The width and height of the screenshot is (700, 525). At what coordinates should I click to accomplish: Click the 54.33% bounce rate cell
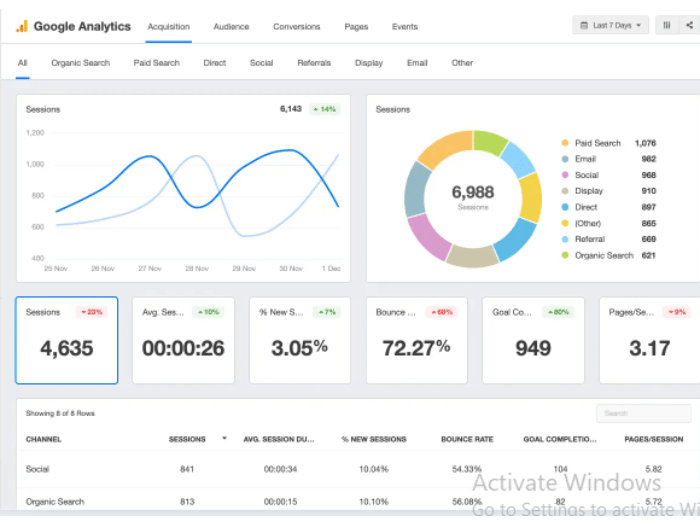467,469
